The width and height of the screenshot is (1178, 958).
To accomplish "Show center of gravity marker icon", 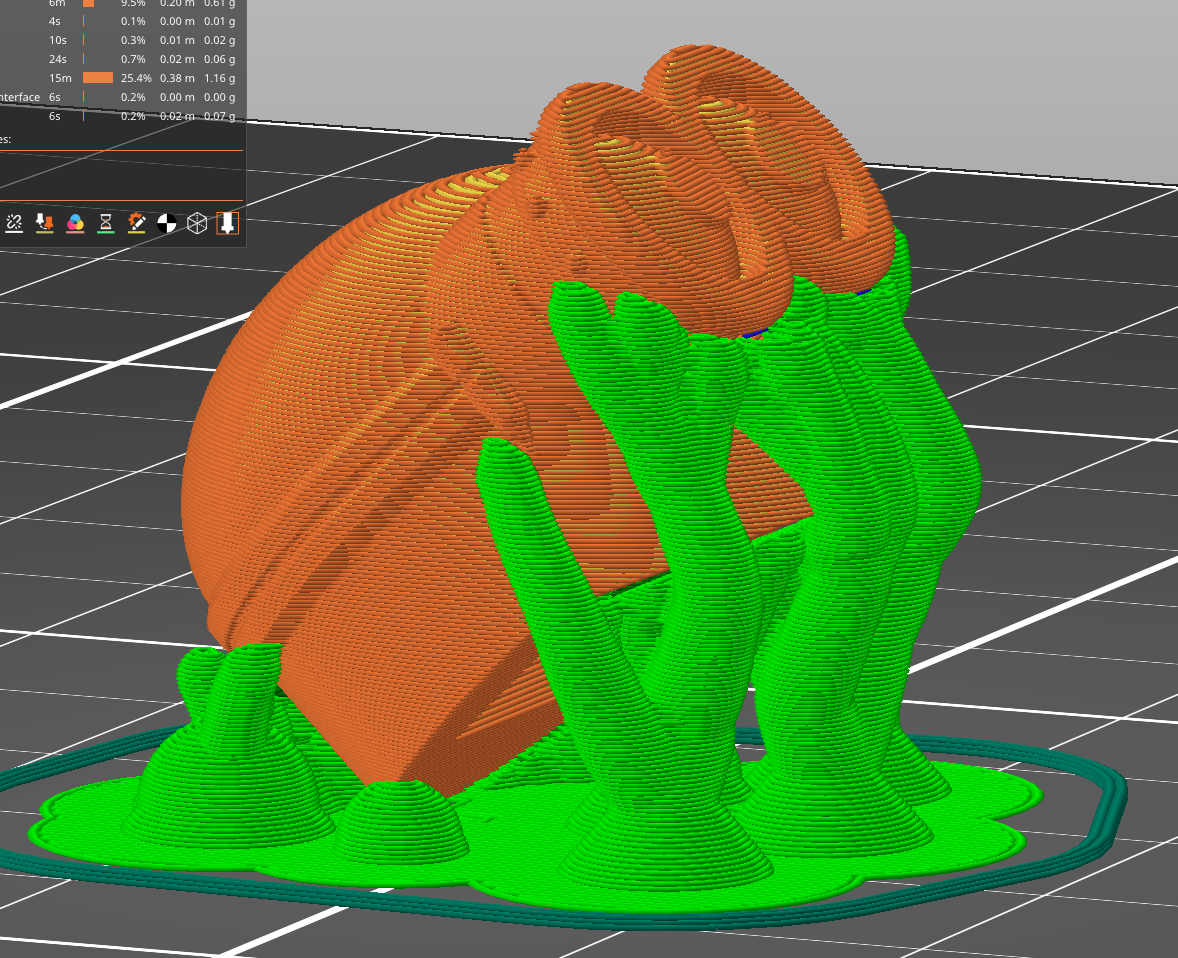I will coord(167,222).
